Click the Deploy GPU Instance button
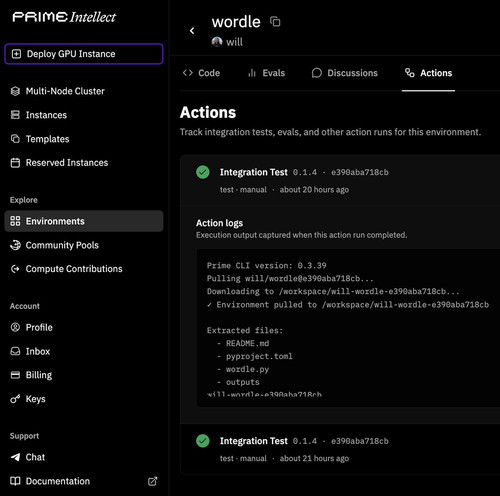The width and height of the screenshot is (500, 496). pos(84,54)
